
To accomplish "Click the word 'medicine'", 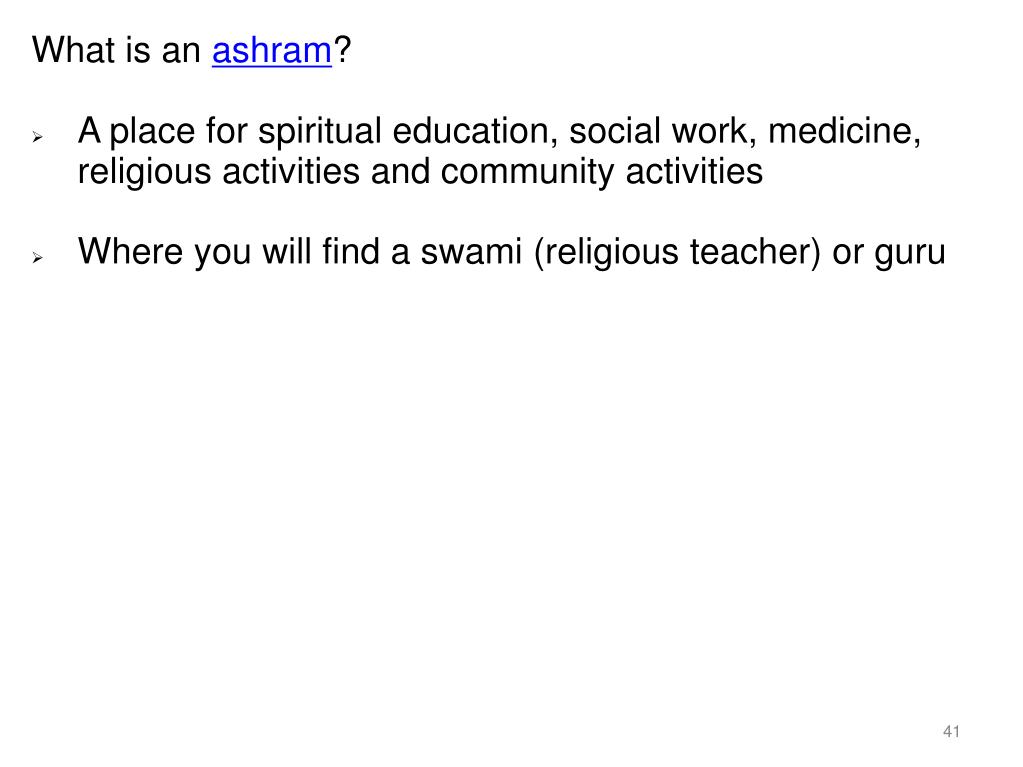I will tap(844, 131).
